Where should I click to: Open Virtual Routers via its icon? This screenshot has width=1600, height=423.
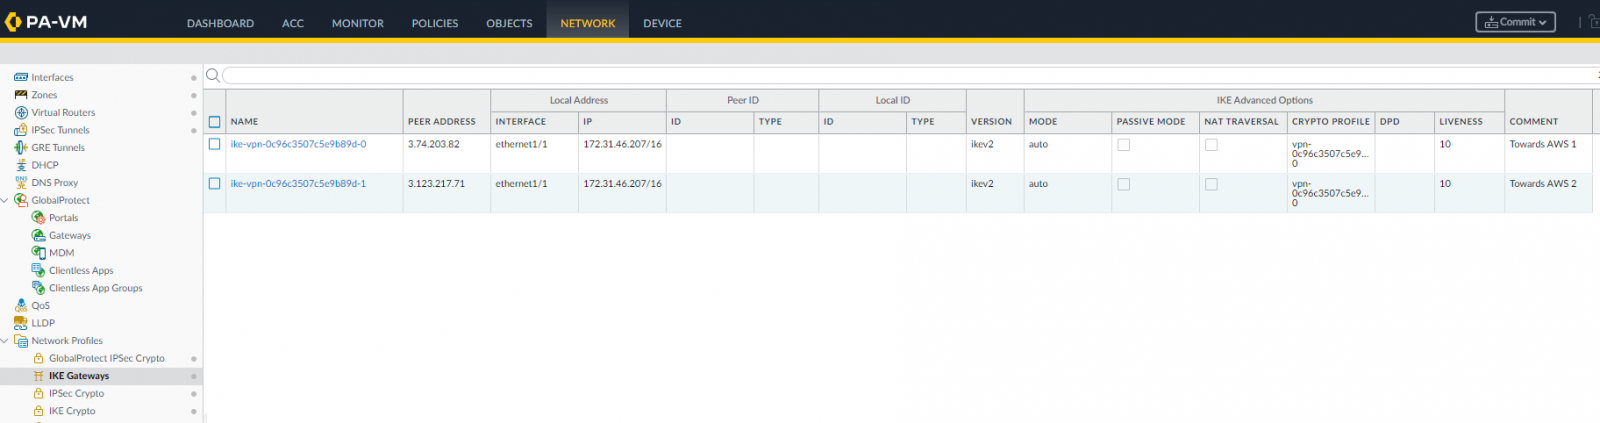pos(21,113)
